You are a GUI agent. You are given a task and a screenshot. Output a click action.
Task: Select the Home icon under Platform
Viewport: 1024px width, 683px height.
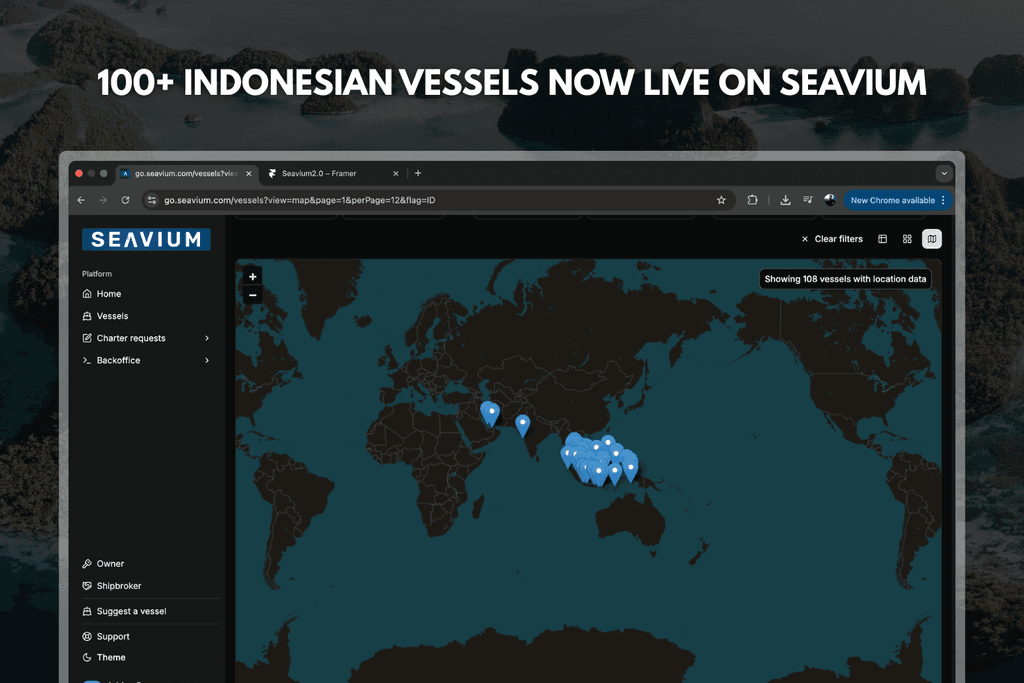tap(88, 293)
